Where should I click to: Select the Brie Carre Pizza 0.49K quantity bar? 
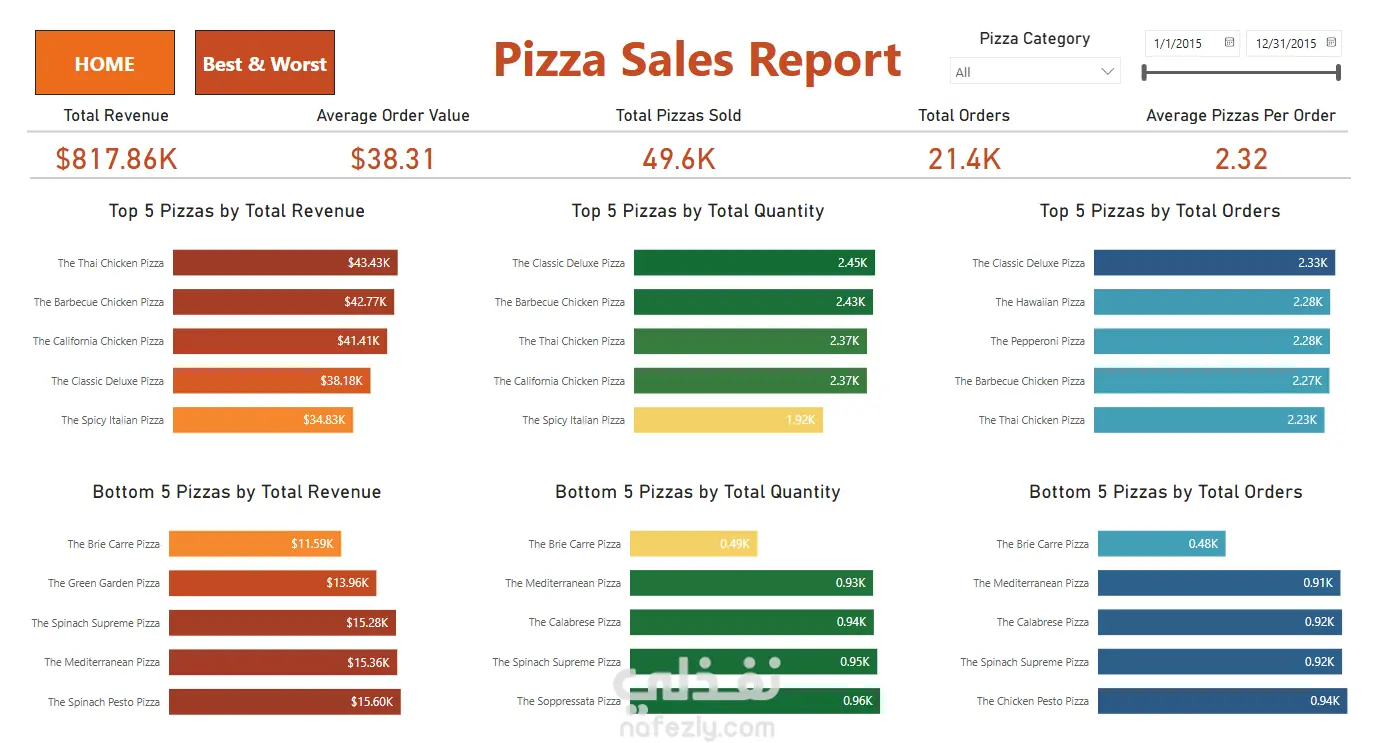[x=694, y=544]
